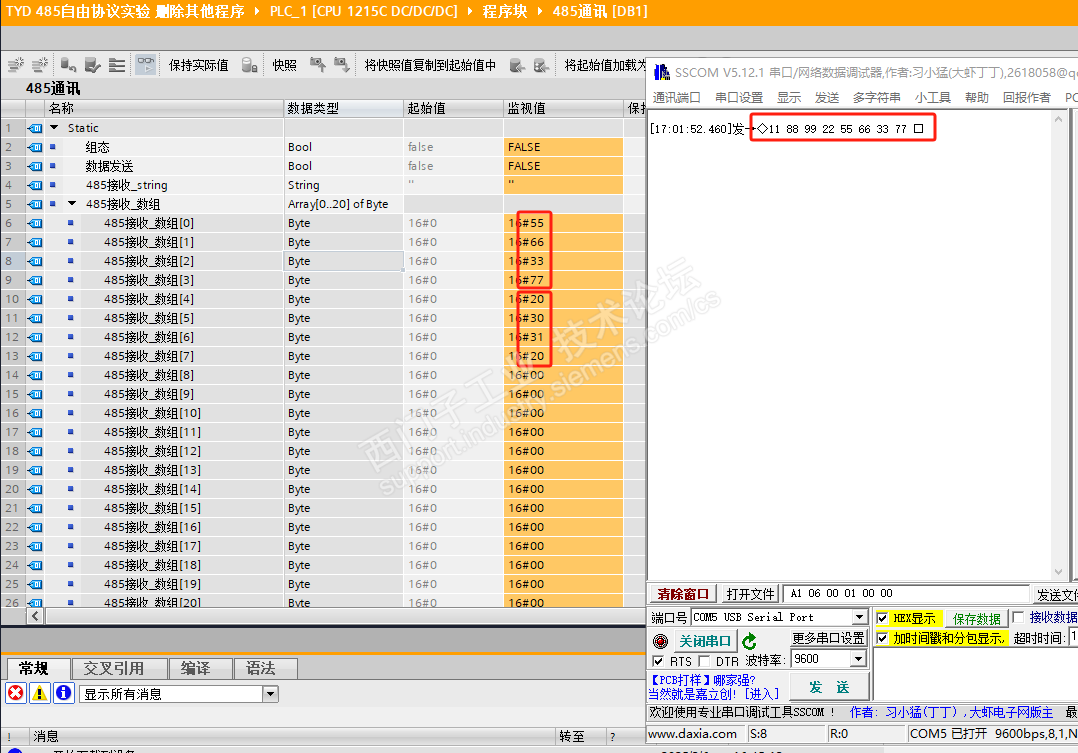Click second database icon after copy-snapshot label
This screenshot has height=753, width=1078.
[x=542, y=65]
